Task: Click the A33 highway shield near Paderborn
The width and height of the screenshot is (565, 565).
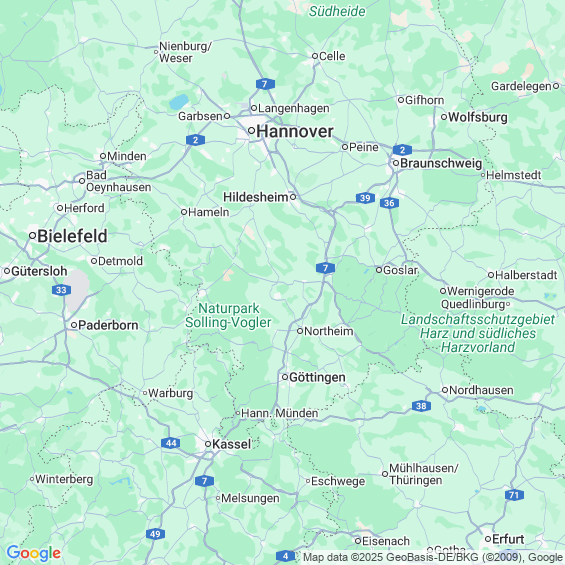Action: coord(61,290)
